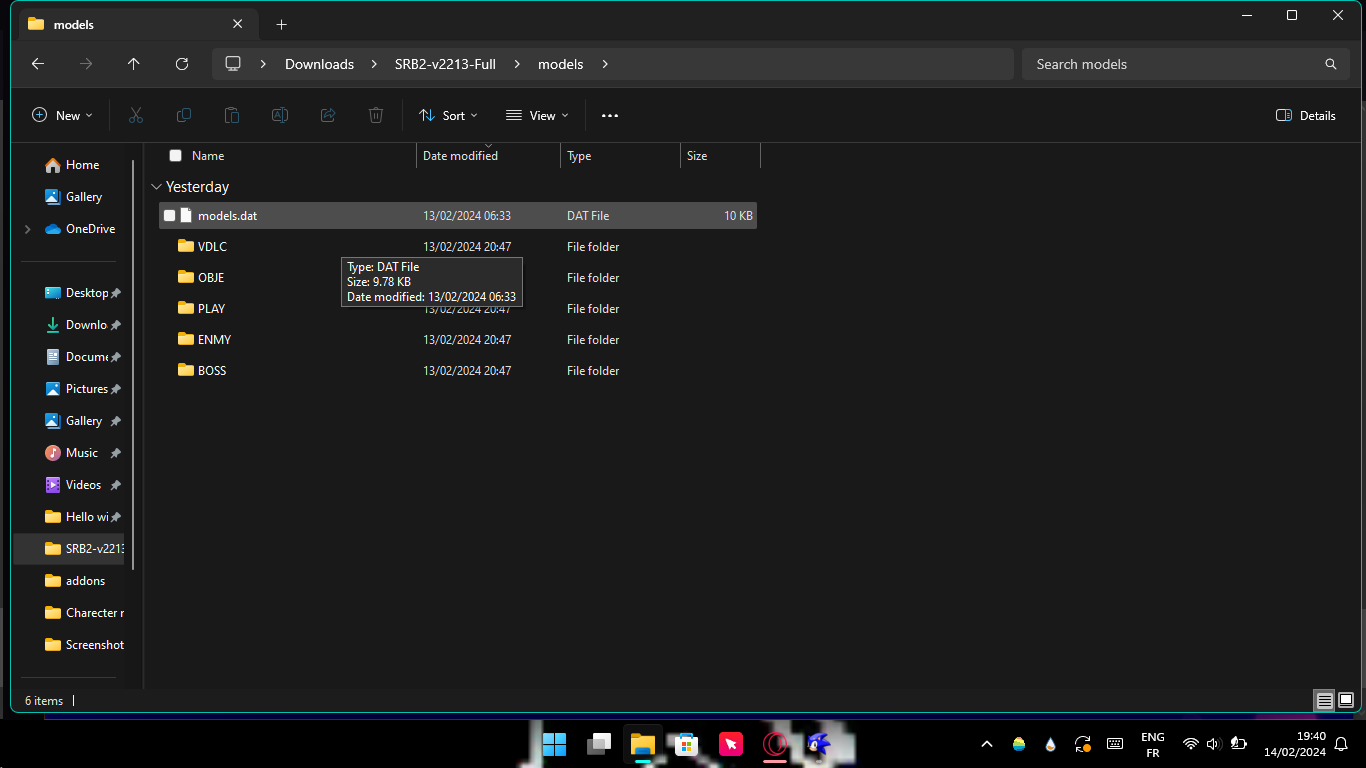1366x768 pixels.
Task: Open the Sonic game taskbar icon
Action: [x=818, y=744]
